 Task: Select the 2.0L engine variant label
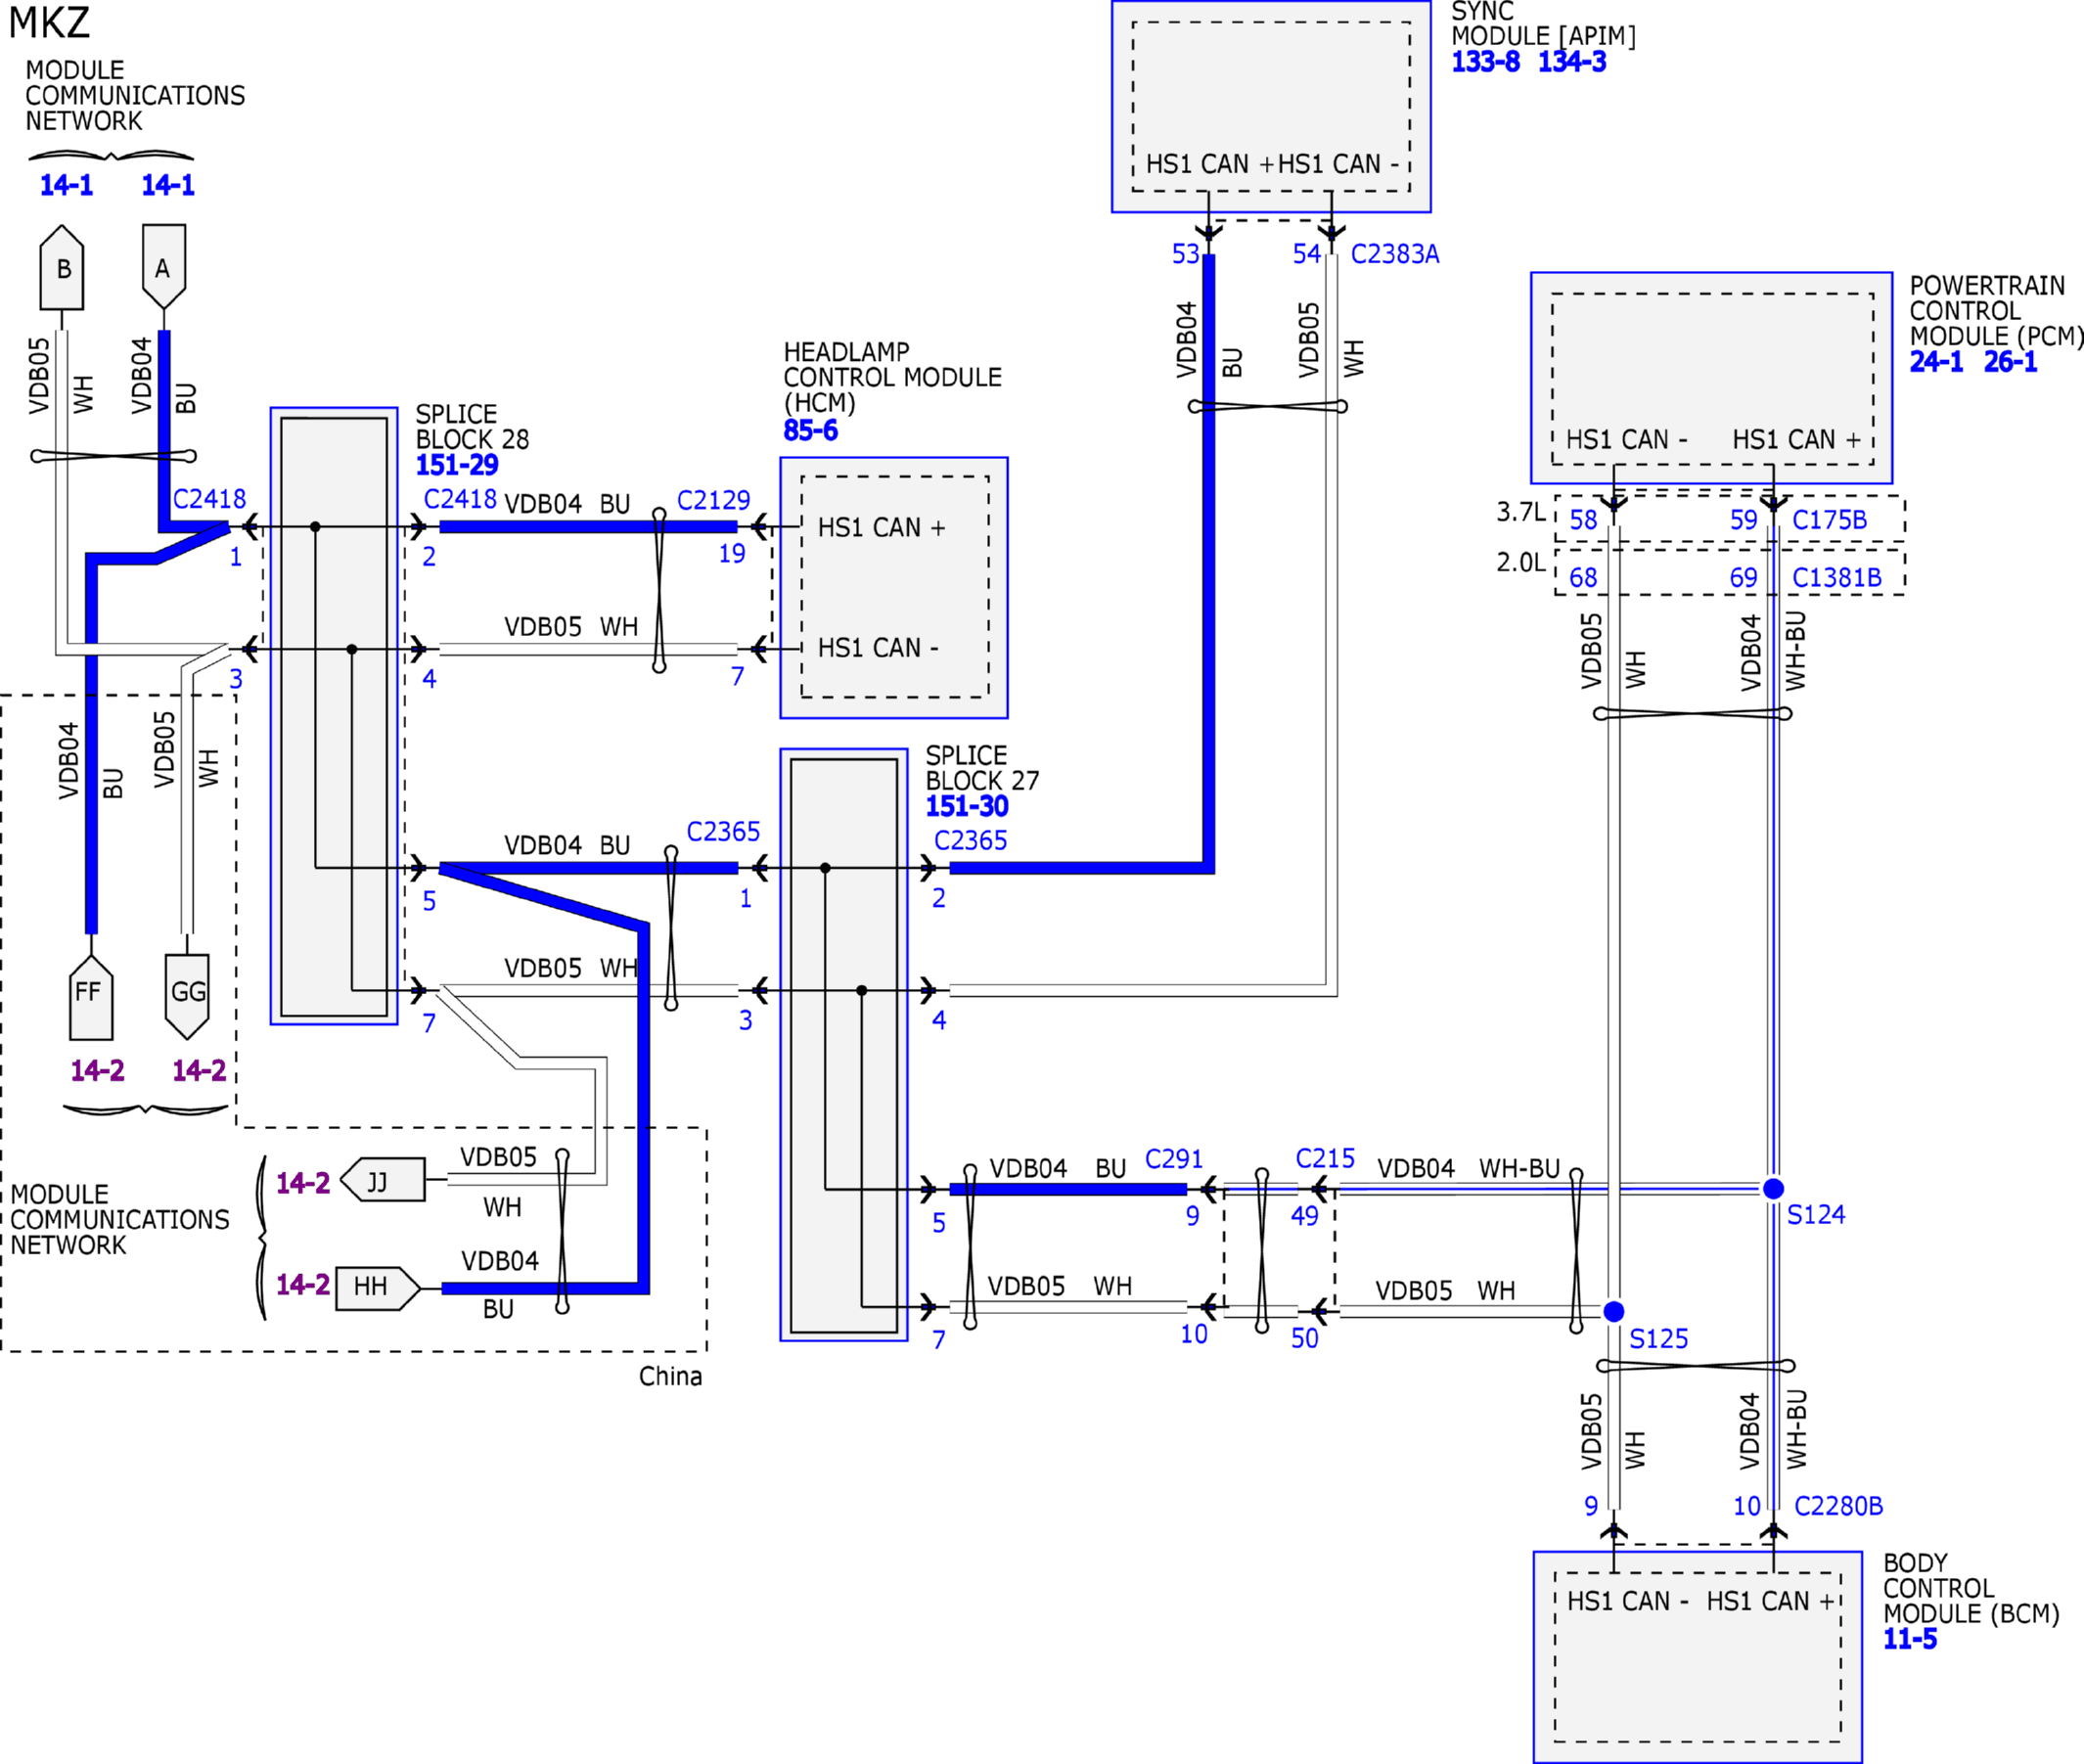pos(1521,563)
